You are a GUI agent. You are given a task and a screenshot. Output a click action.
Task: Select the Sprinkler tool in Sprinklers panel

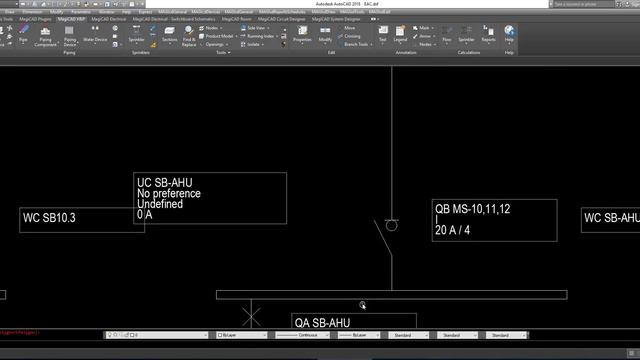tap(136, 34)
